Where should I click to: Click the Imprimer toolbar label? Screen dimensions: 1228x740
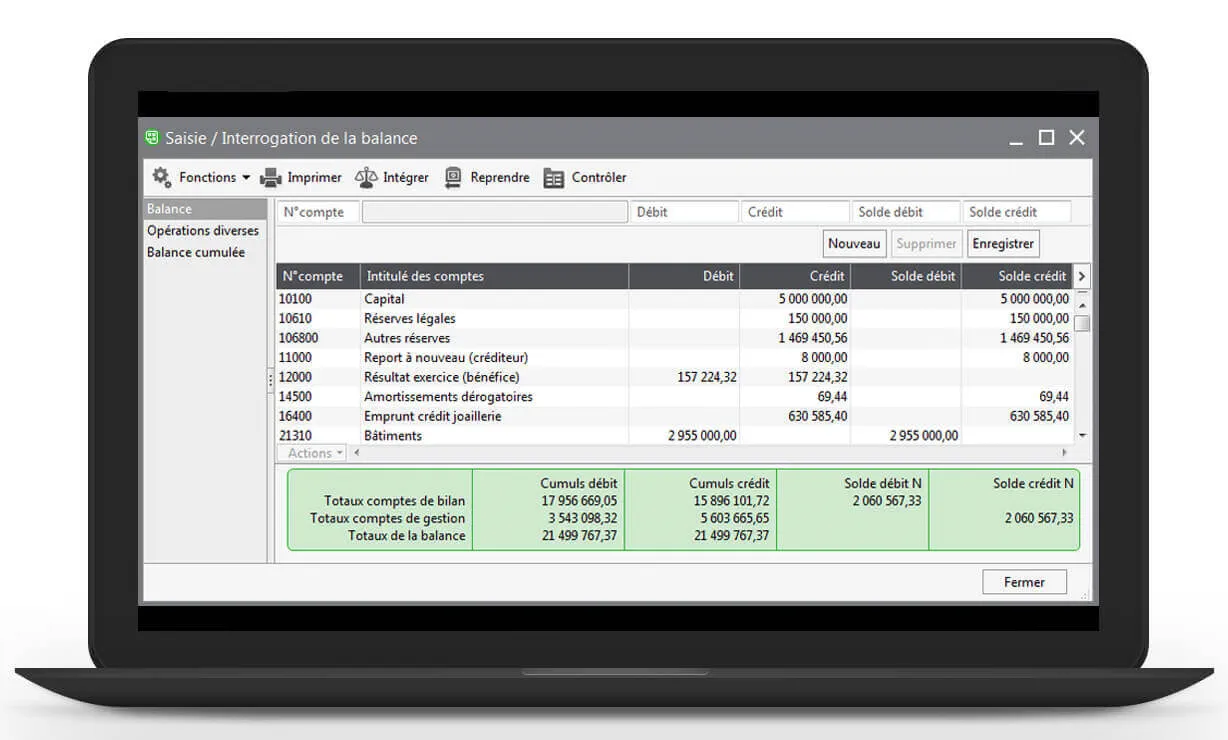[314, 178]
